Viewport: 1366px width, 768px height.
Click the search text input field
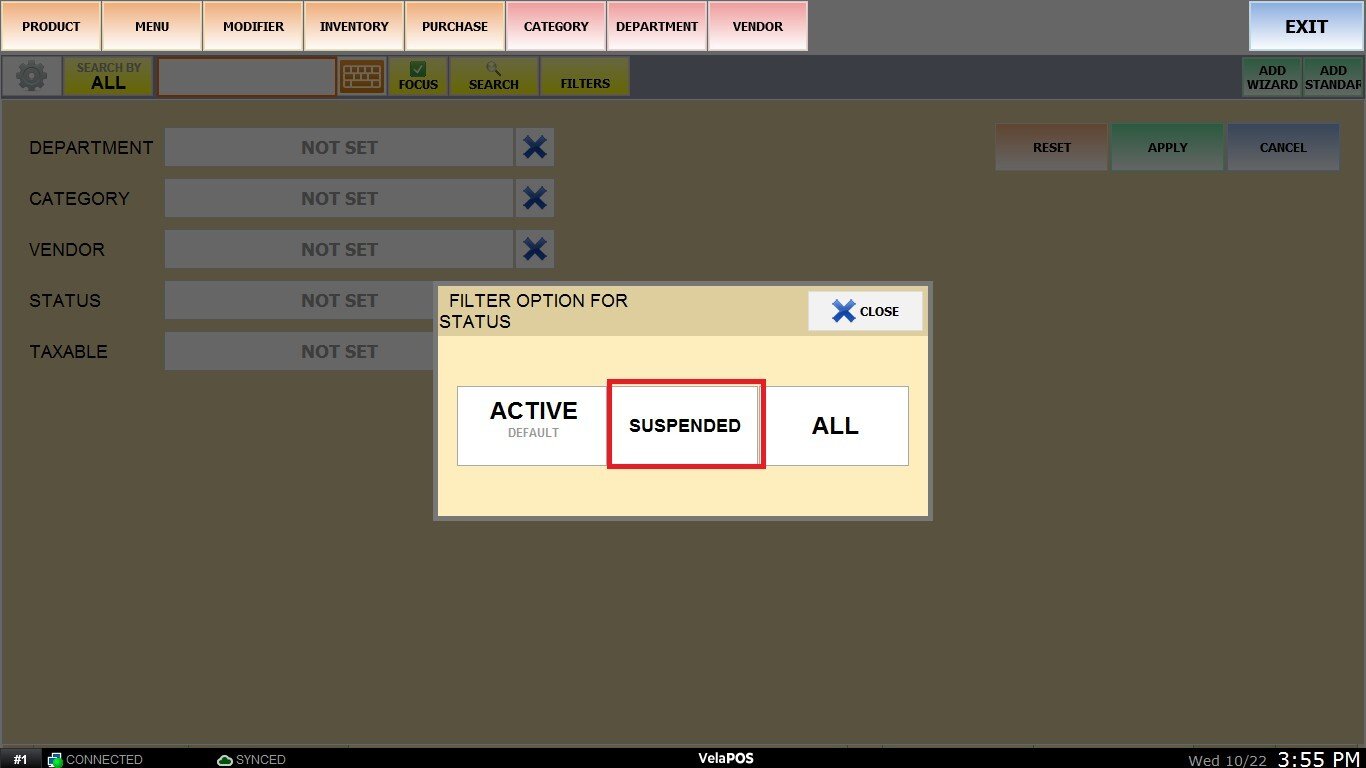tap(246, 77)
